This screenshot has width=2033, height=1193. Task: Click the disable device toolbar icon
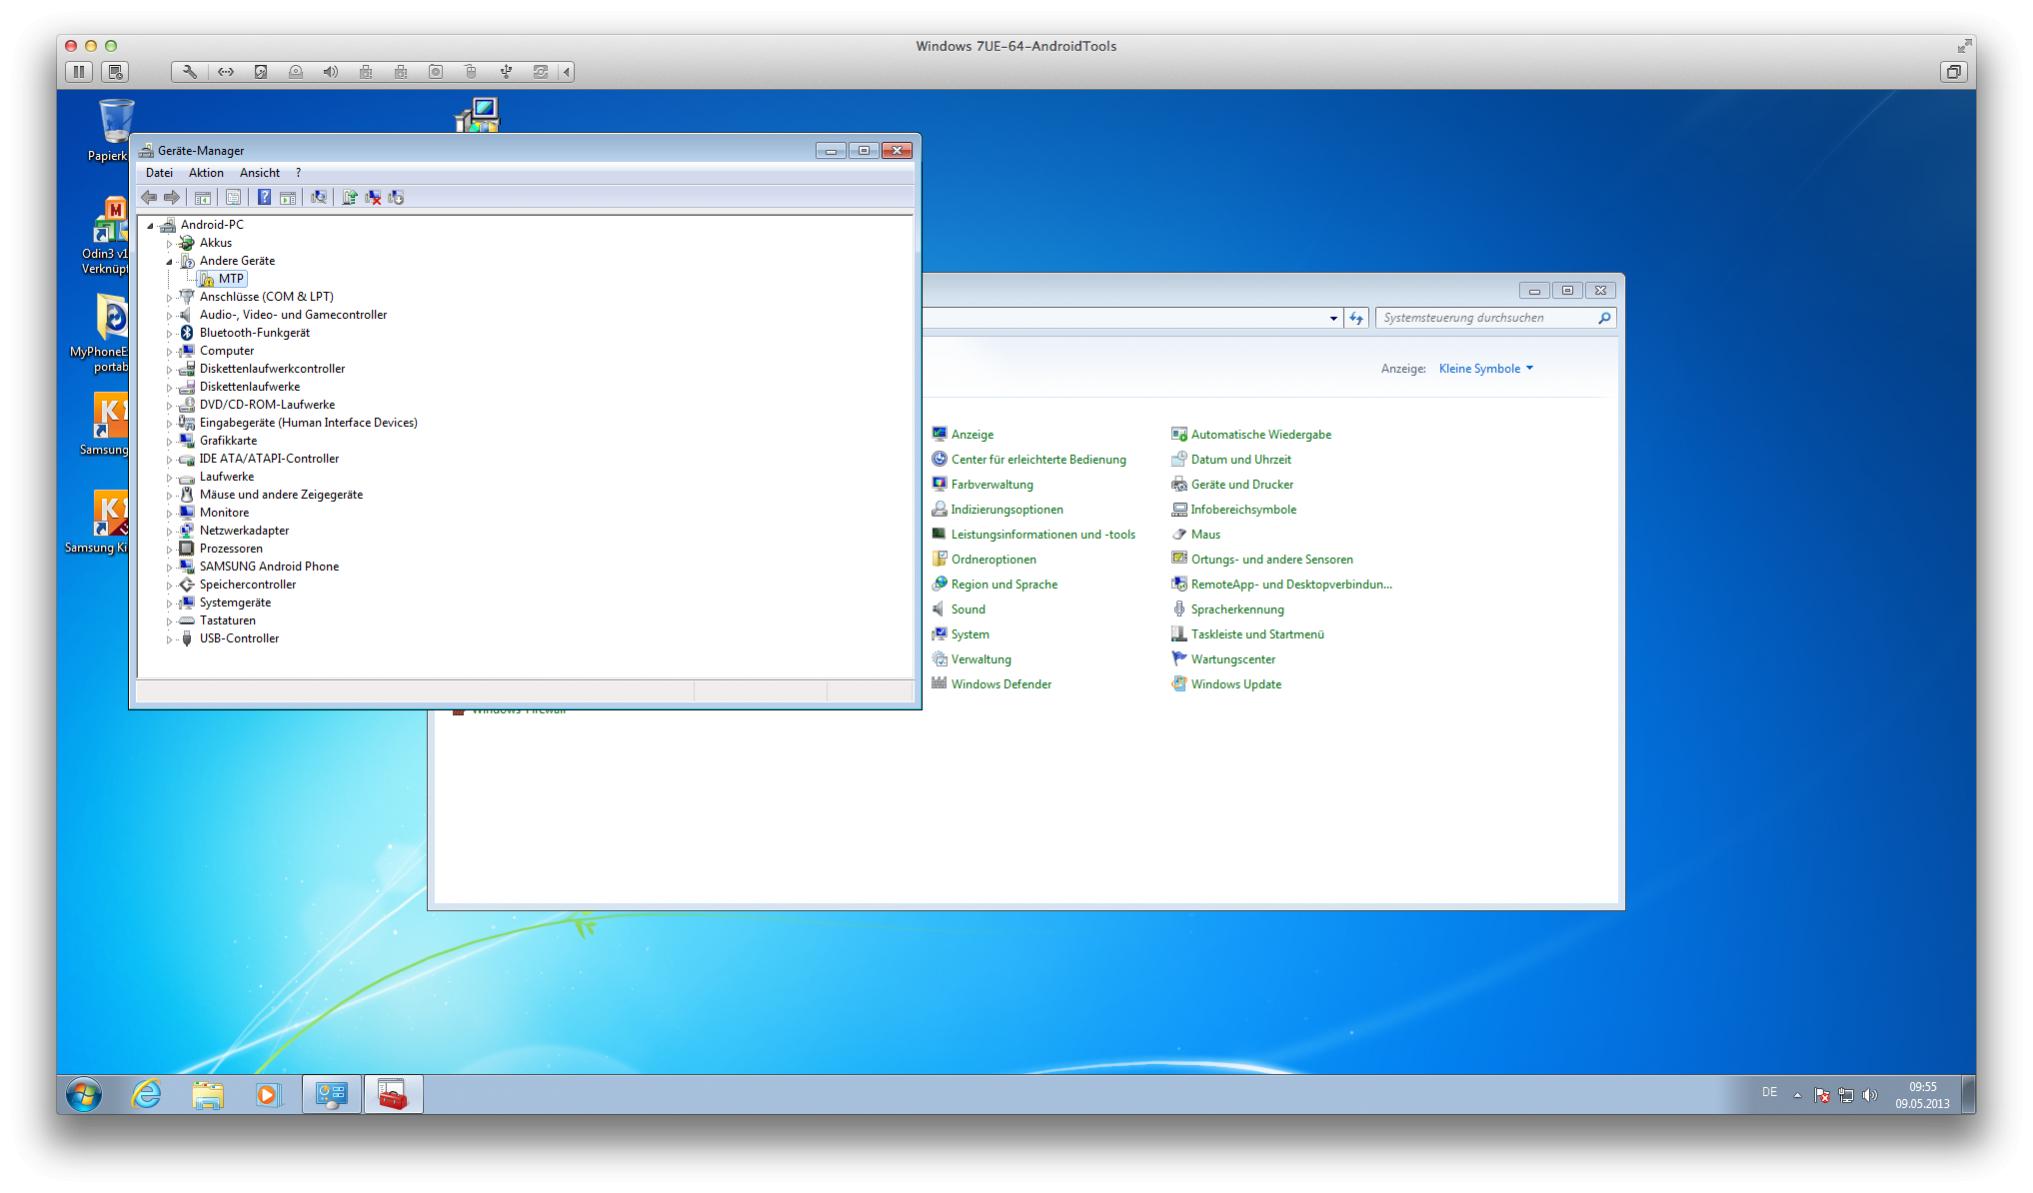(396, 197)
